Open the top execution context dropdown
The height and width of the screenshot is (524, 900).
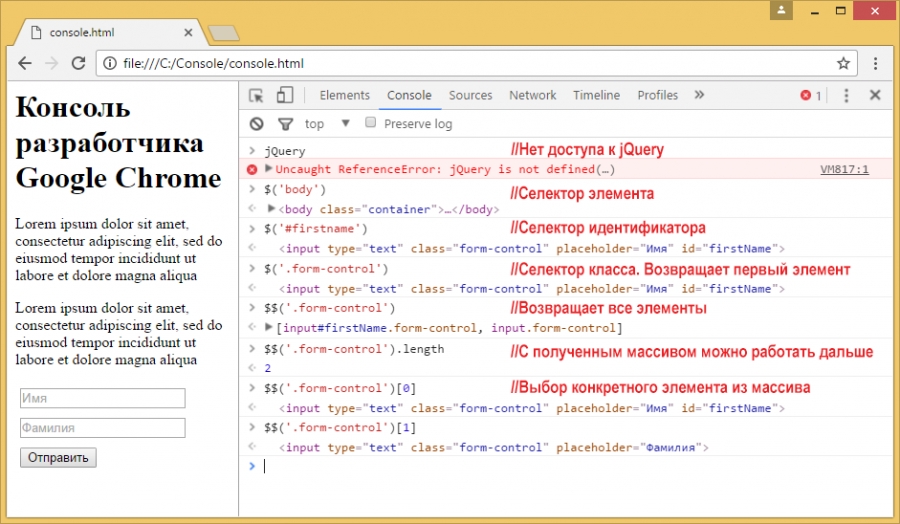[327, 123]
